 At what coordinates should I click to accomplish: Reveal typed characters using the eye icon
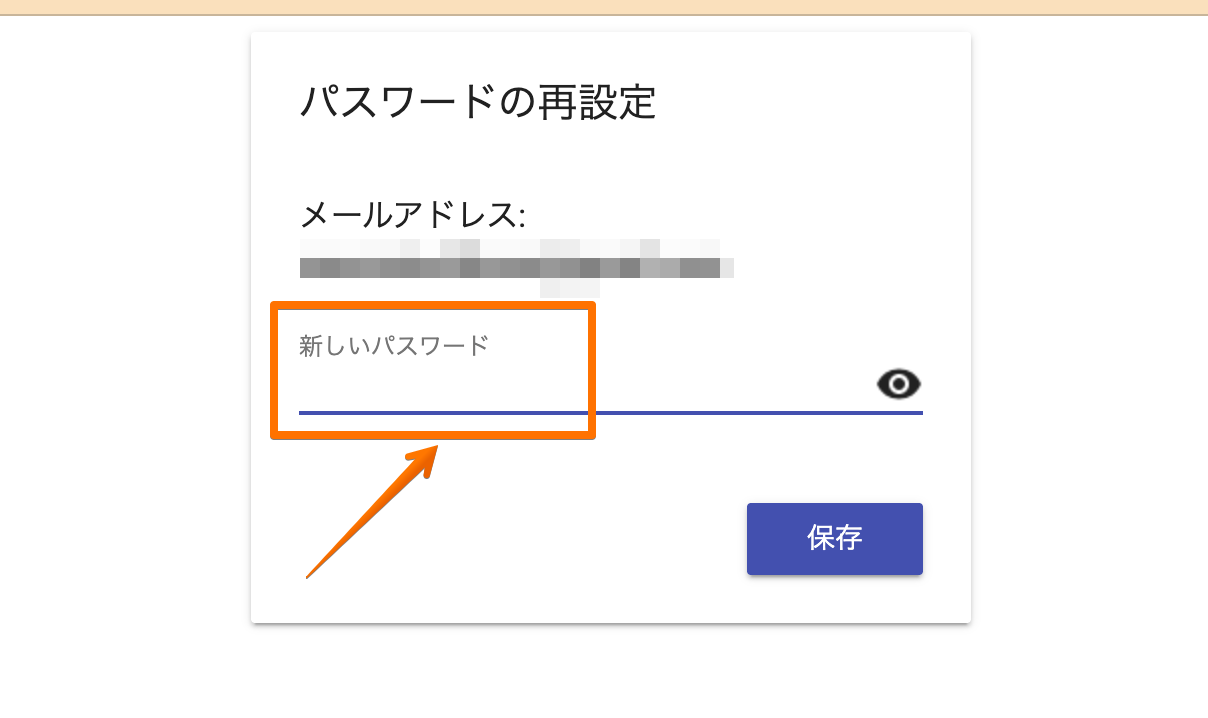click(899, 384)
